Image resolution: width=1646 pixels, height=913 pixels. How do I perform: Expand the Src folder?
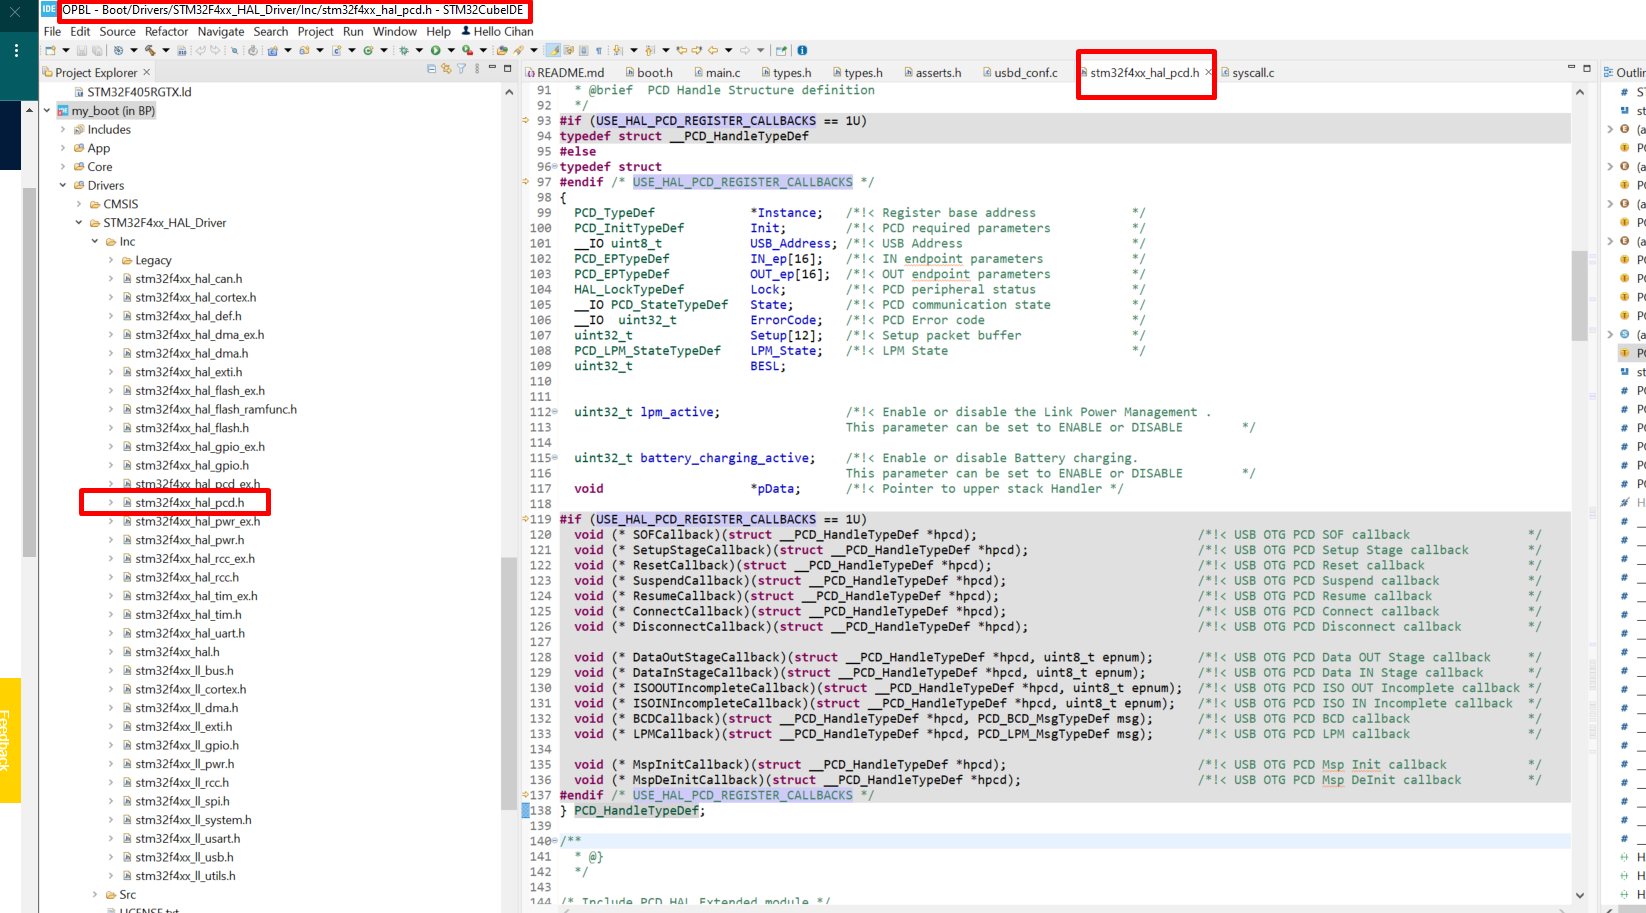tap(94, 895)
